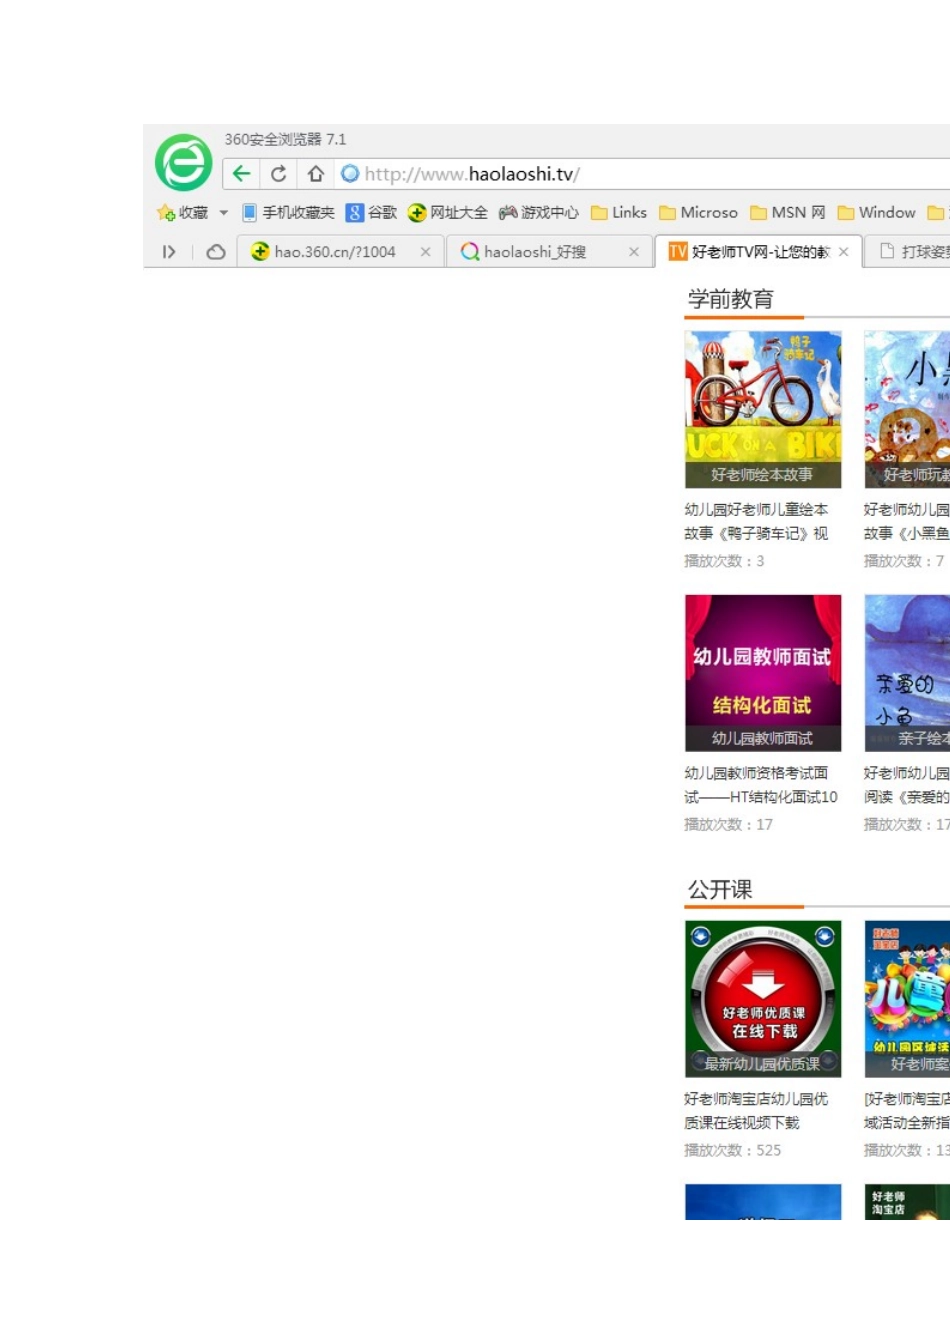Viewport: 950px width, 1344px height.
Task: Open the 谷歌 bookmark
Action: (x=371, y=213)
